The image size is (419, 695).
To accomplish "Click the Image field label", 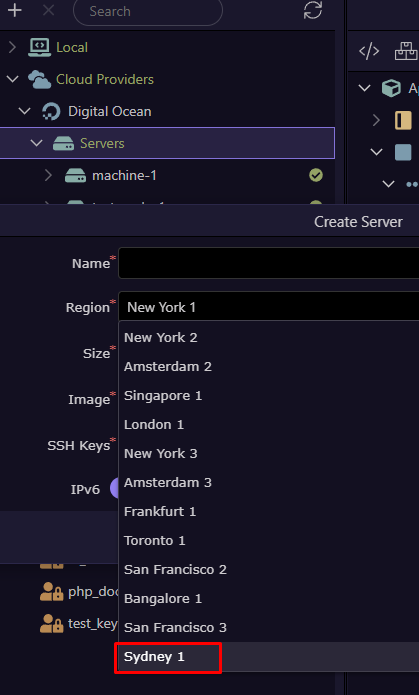I will pos(89,399).
